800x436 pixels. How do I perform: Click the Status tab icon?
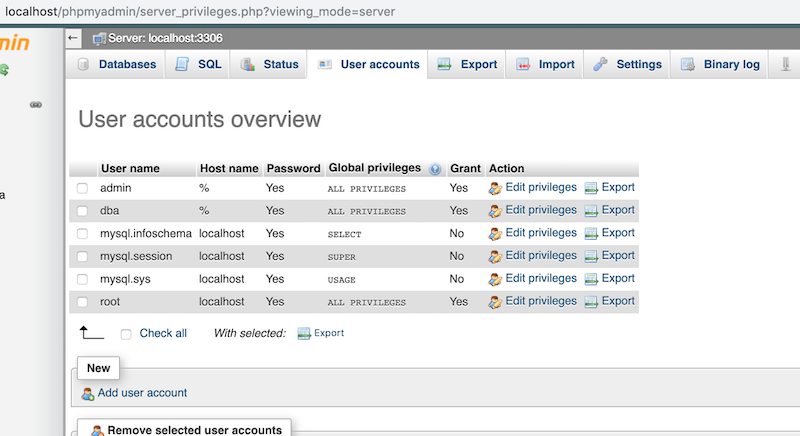coord(248,64)
